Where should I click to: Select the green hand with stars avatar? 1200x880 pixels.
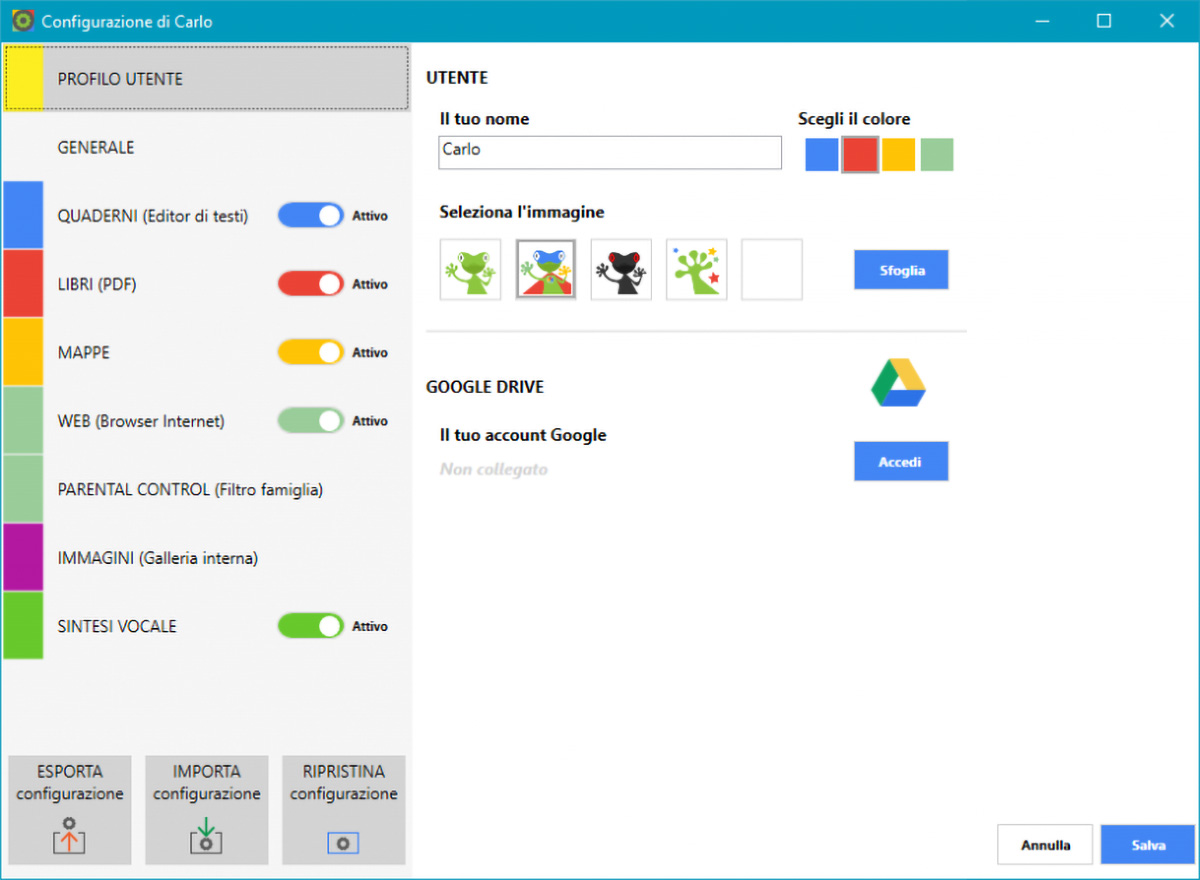point(697,269)
